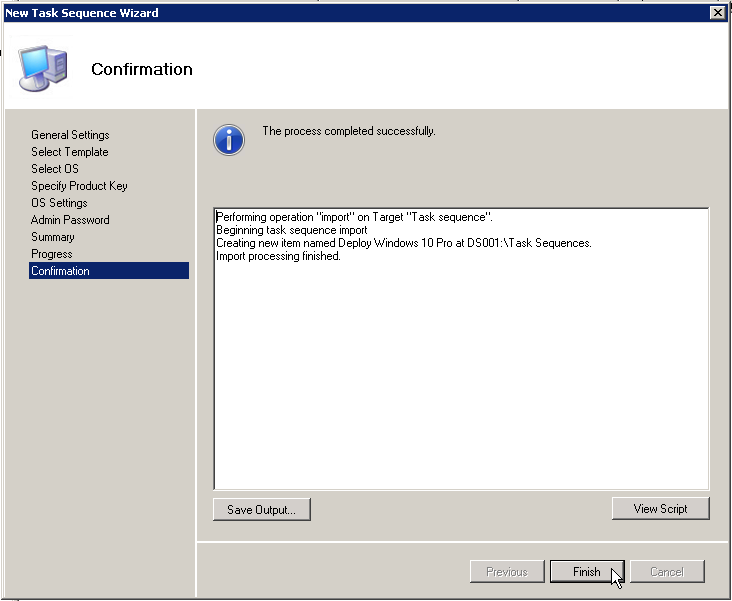
Task: Open View Script
Action: click(660, 509)
